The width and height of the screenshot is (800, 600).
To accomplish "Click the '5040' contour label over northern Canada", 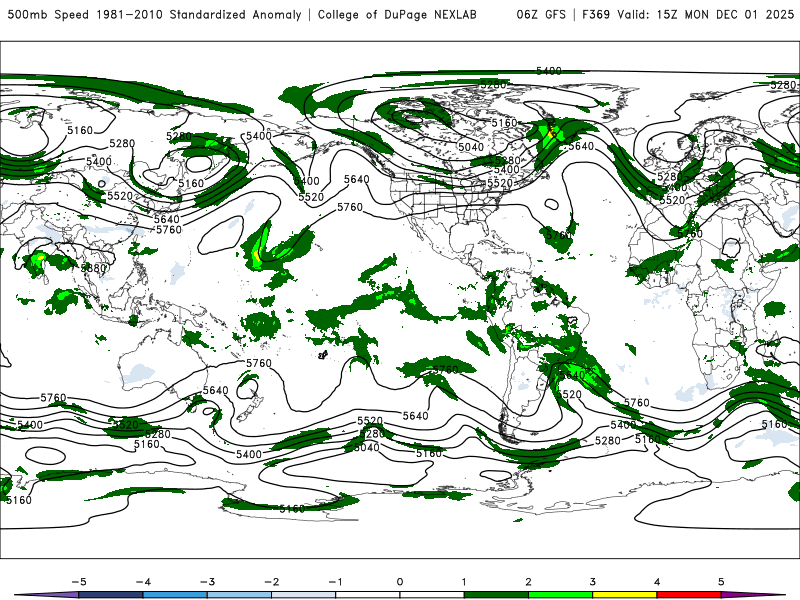I will [470, 147].
